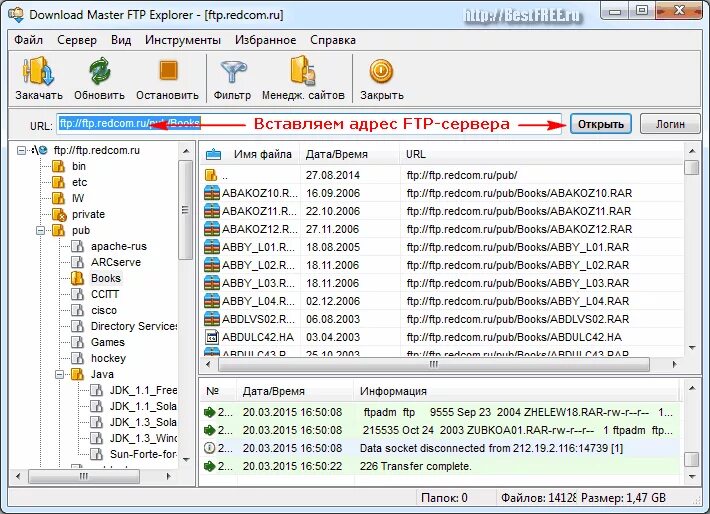This screenshot has width=710, height=514.
Task: Select ССПТ folder in tree
Action: point(105,294)
